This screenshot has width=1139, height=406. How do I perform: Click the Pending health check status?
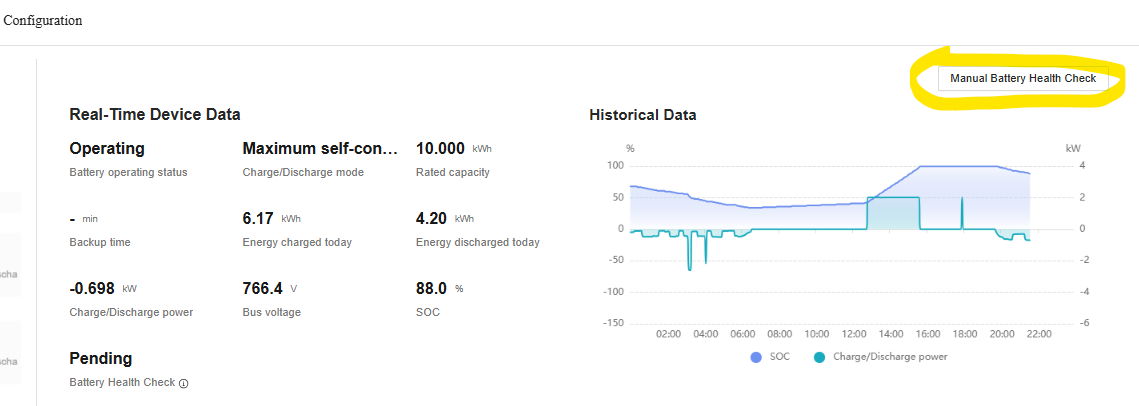pos(100,358)
